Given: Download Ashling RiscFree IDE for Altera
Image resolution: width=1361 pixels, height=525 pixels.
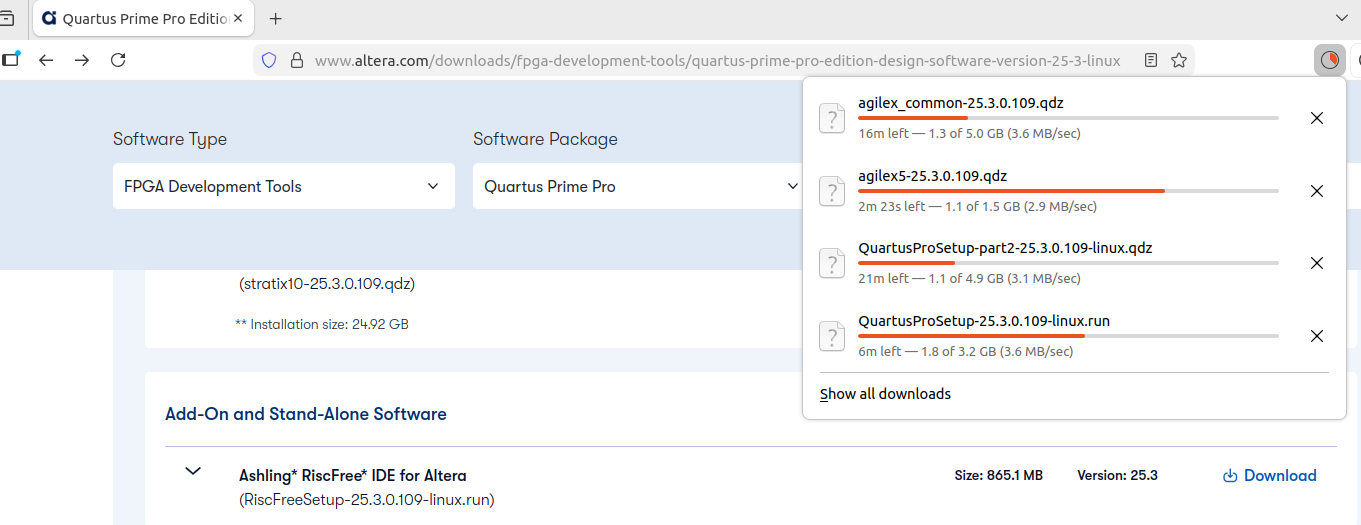Looking at the screenshot, I should click(x=1269, y=476).
